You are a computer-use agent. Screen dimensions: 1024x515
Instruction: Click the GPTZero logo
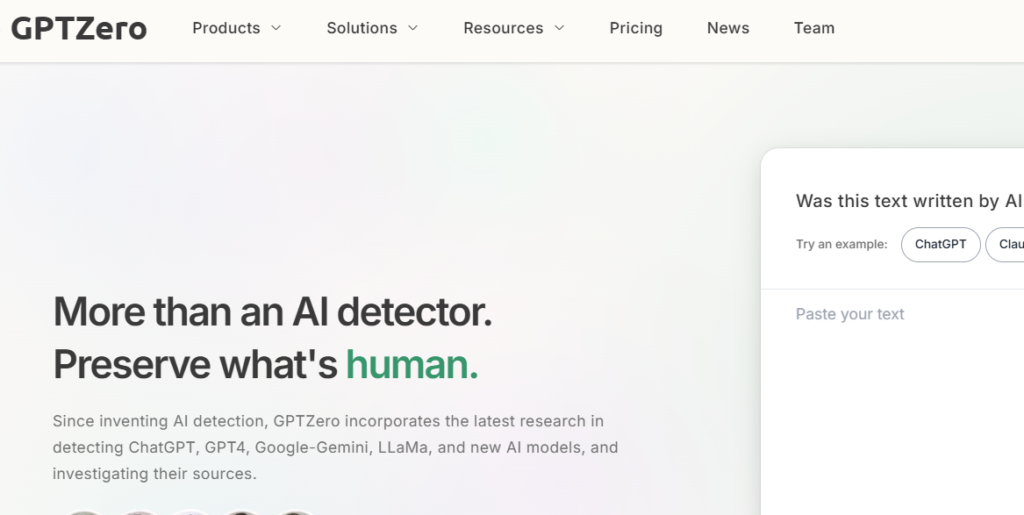coord(79,28)
